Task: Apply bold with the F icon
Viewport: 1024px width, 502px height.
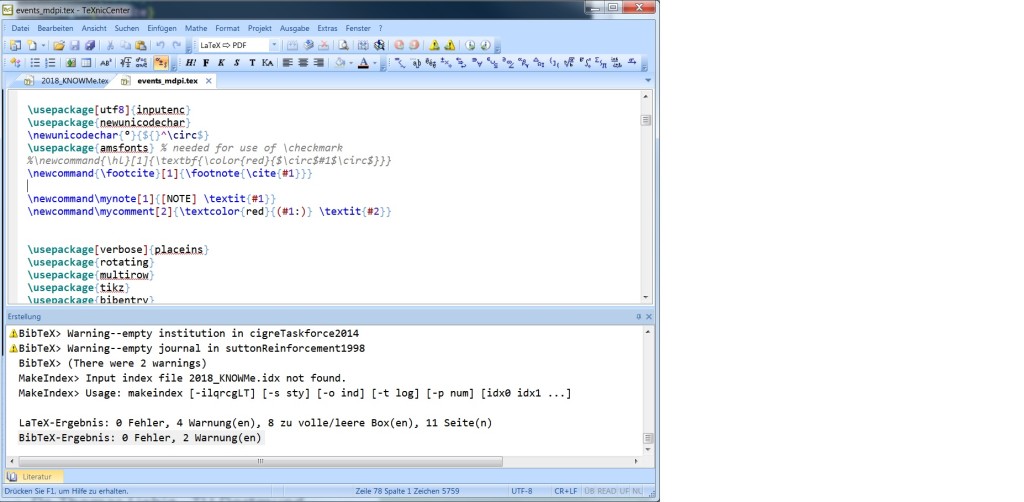Action: 206,63
